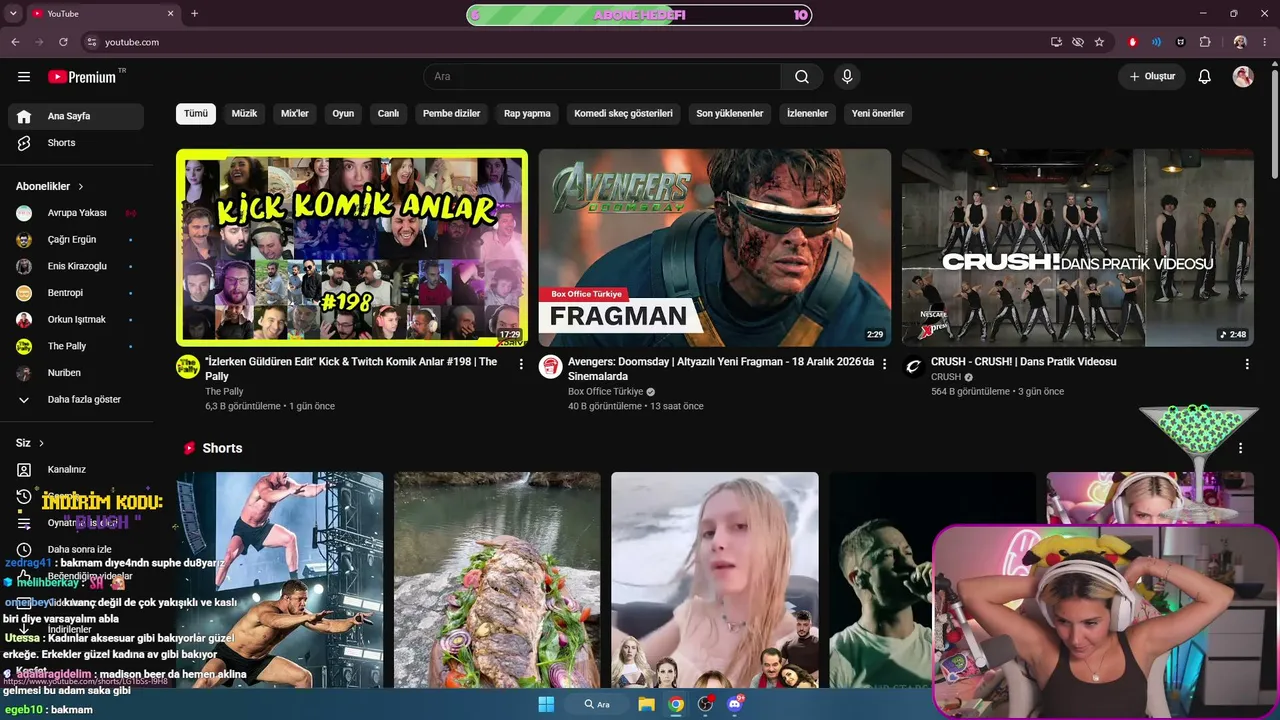Play the CRUSH Dans Pratik Videosu thumbnail
This screenshot has height=720, width=1280.
click(x=1078, y=248)
